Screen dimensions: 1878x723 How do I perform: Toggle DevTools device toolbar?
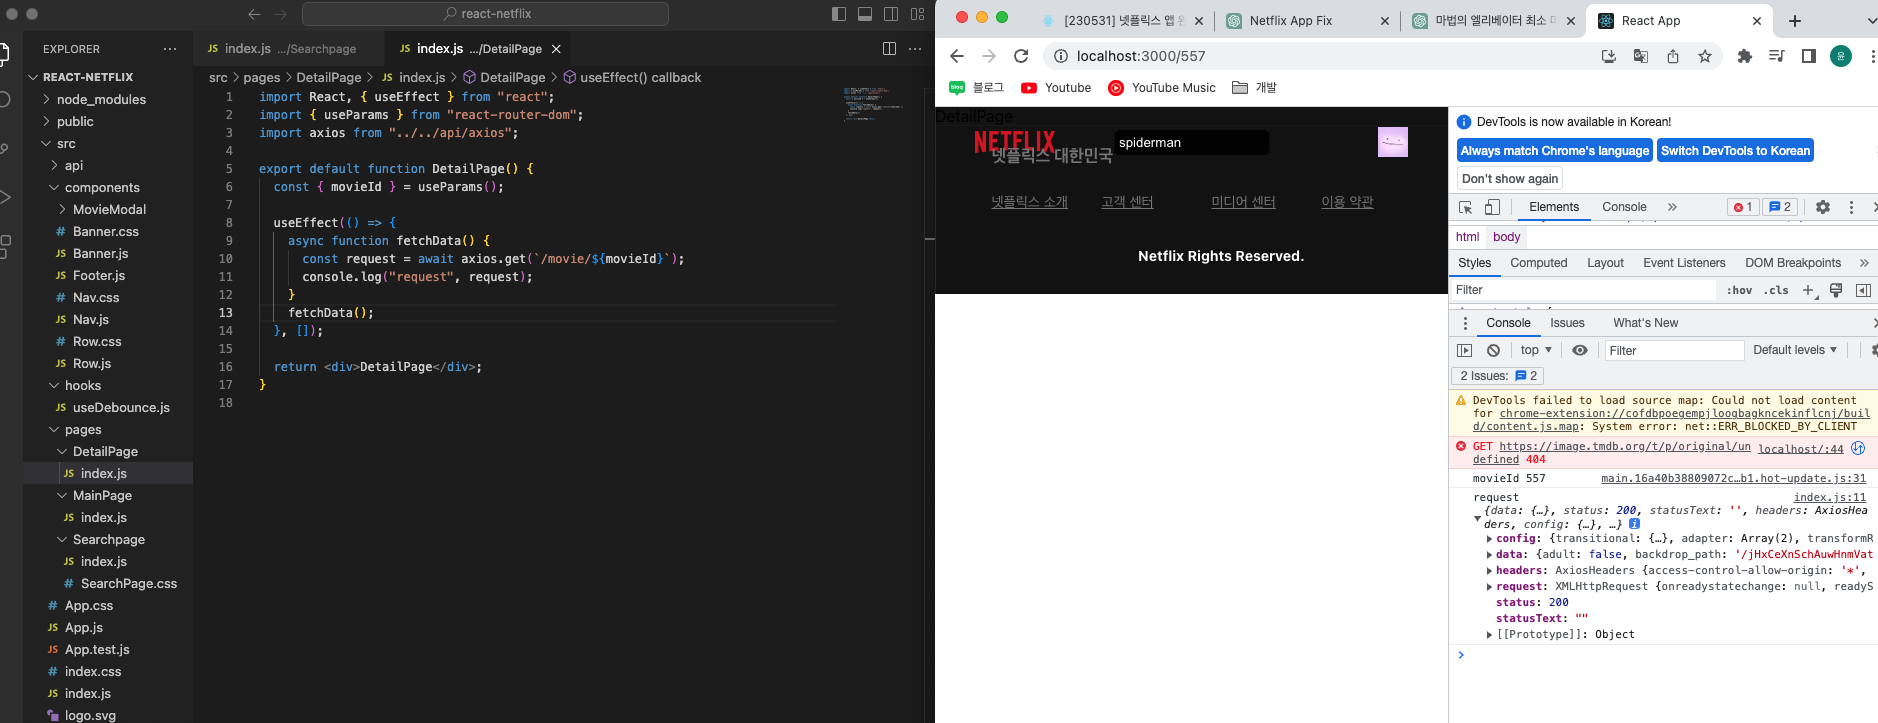click(x=1492, y=207)
